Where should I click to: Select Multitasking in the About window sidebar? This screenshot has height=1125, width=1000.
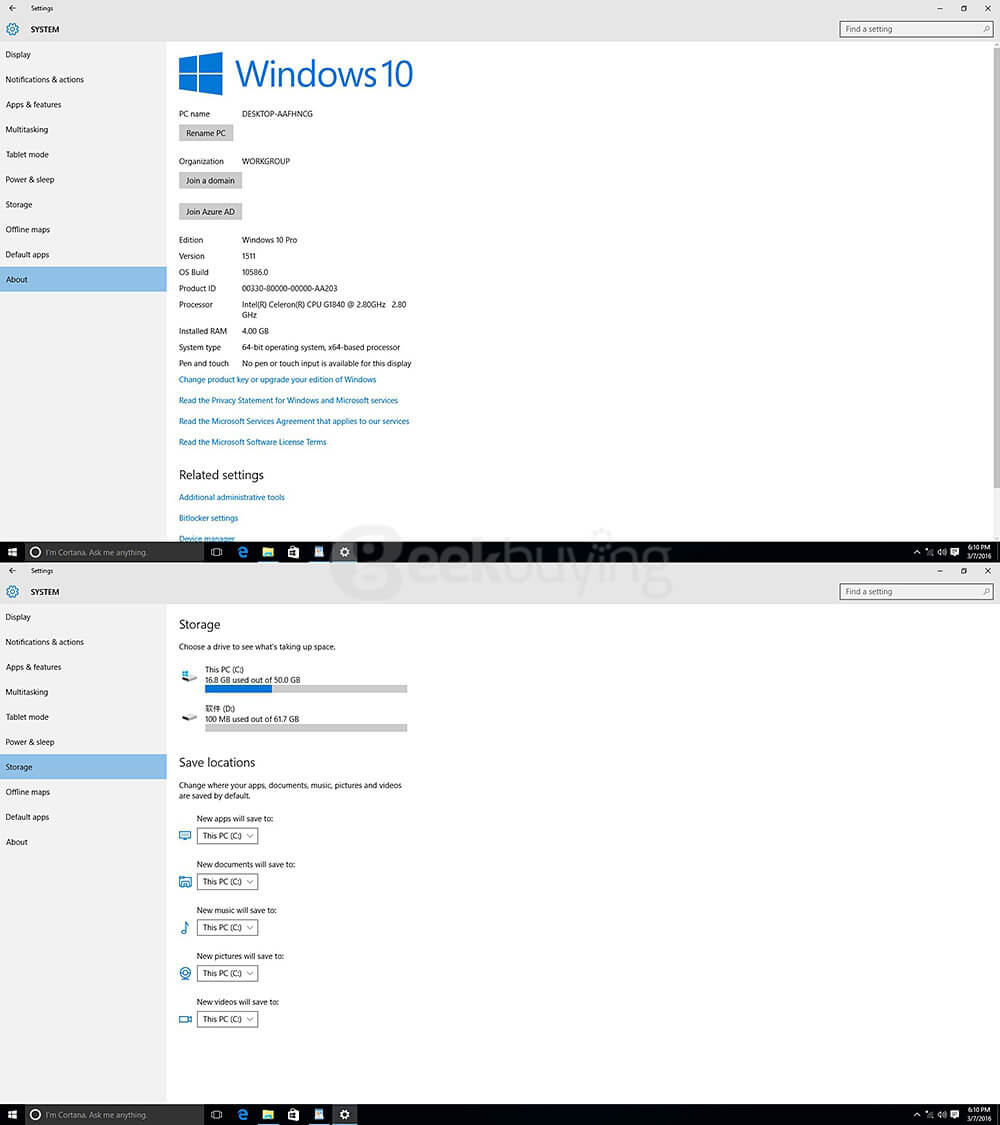(x=83, y=129)
